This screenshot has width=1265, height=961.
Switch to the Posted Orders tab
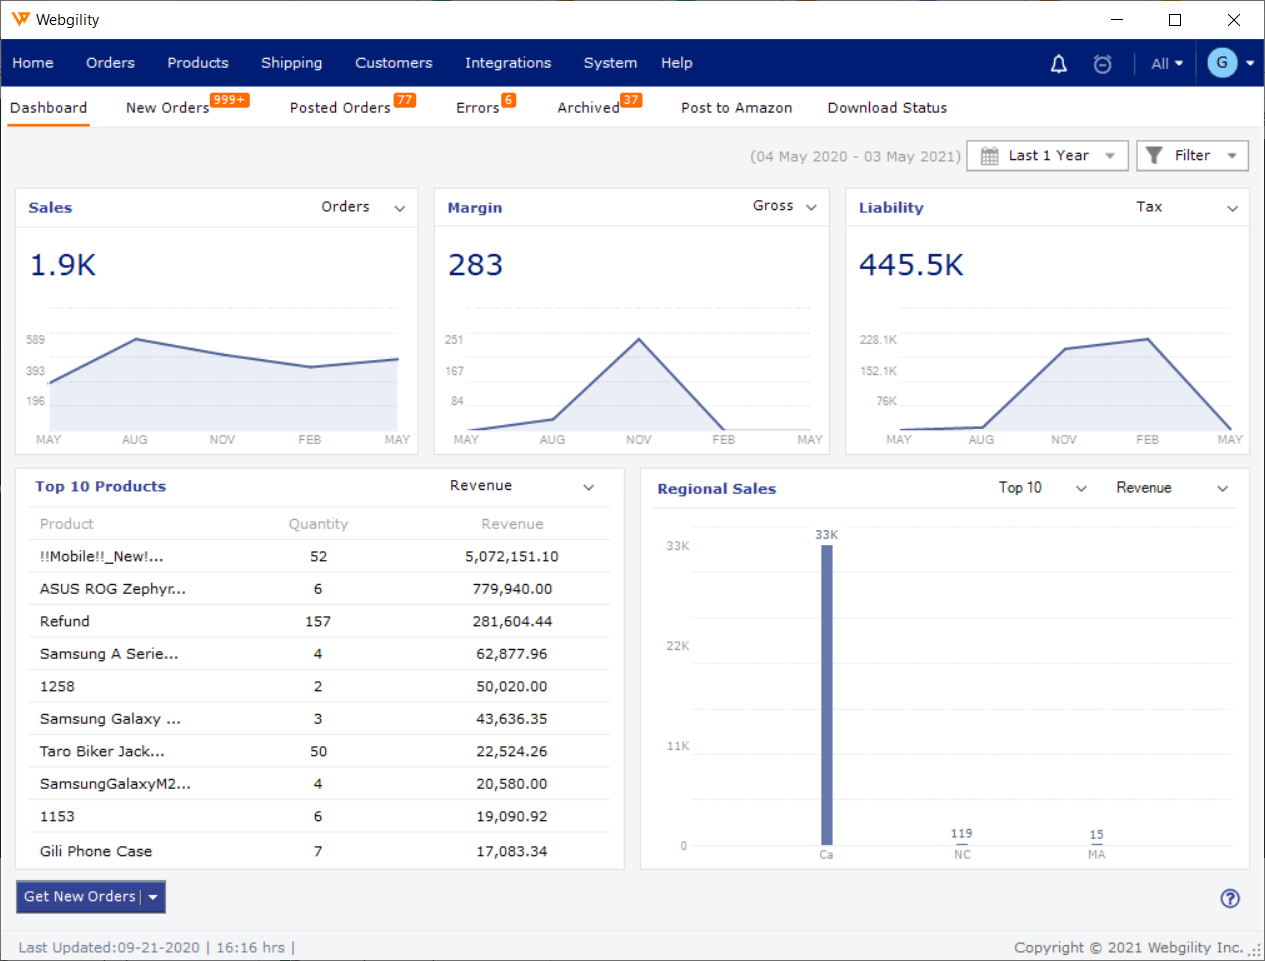[339, 107]
